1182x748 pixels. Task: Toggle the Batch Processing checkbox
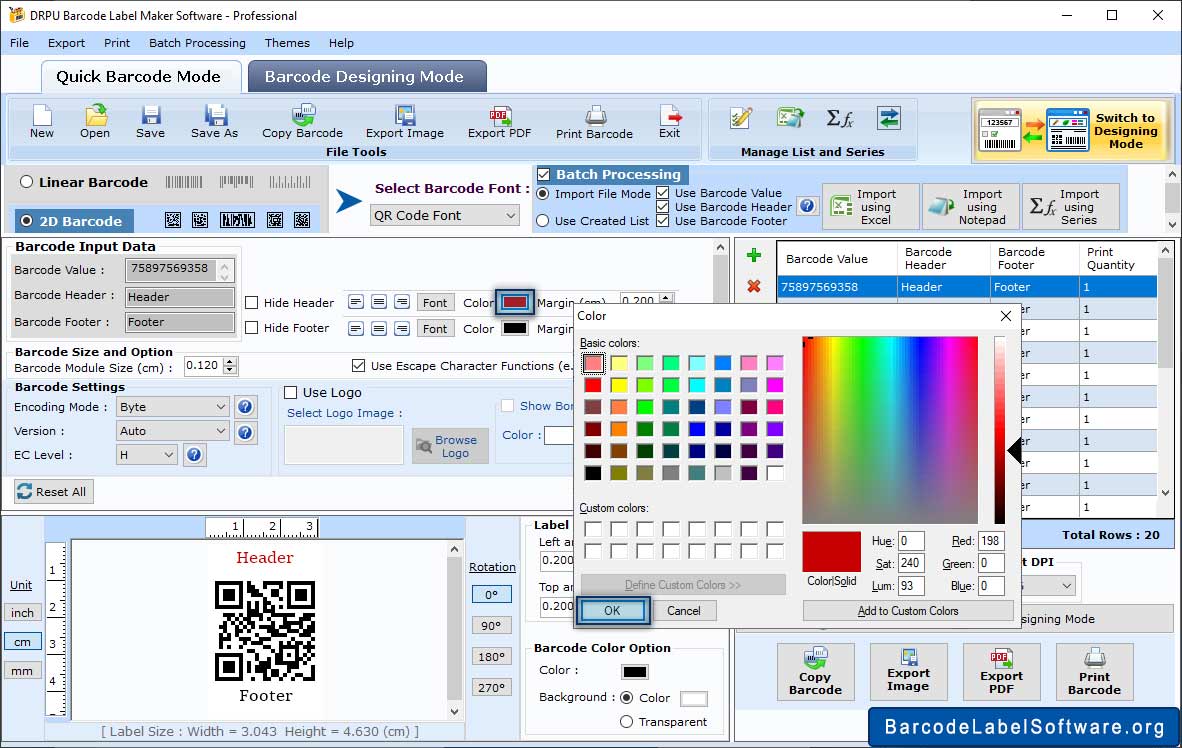point(544,174)
